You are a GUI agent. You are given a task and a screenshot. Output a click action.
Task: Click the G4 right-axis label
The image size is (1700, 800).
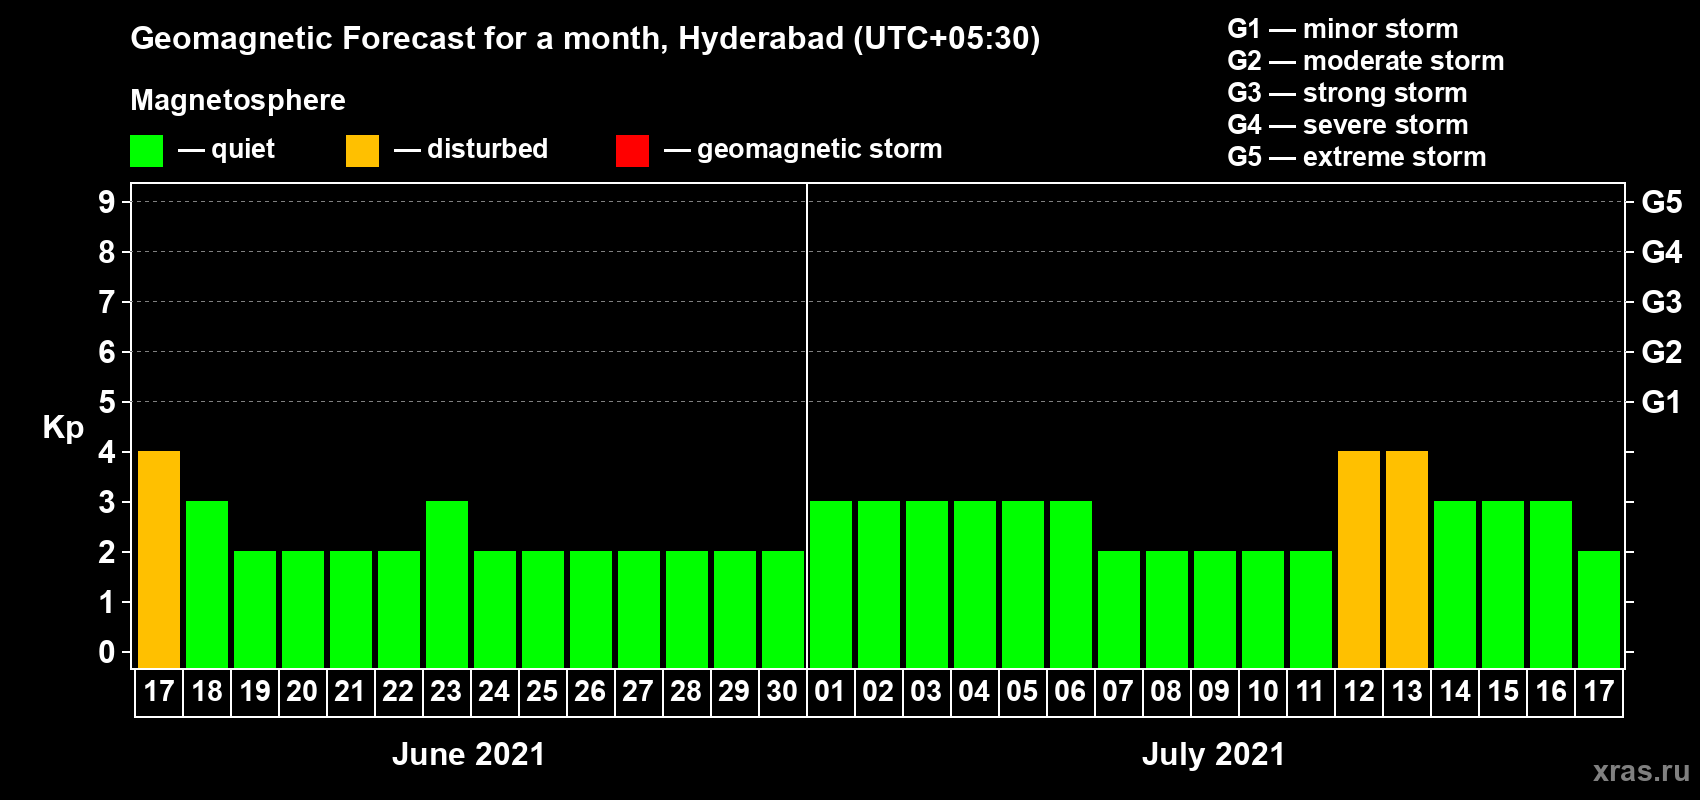click(1661, 252)
